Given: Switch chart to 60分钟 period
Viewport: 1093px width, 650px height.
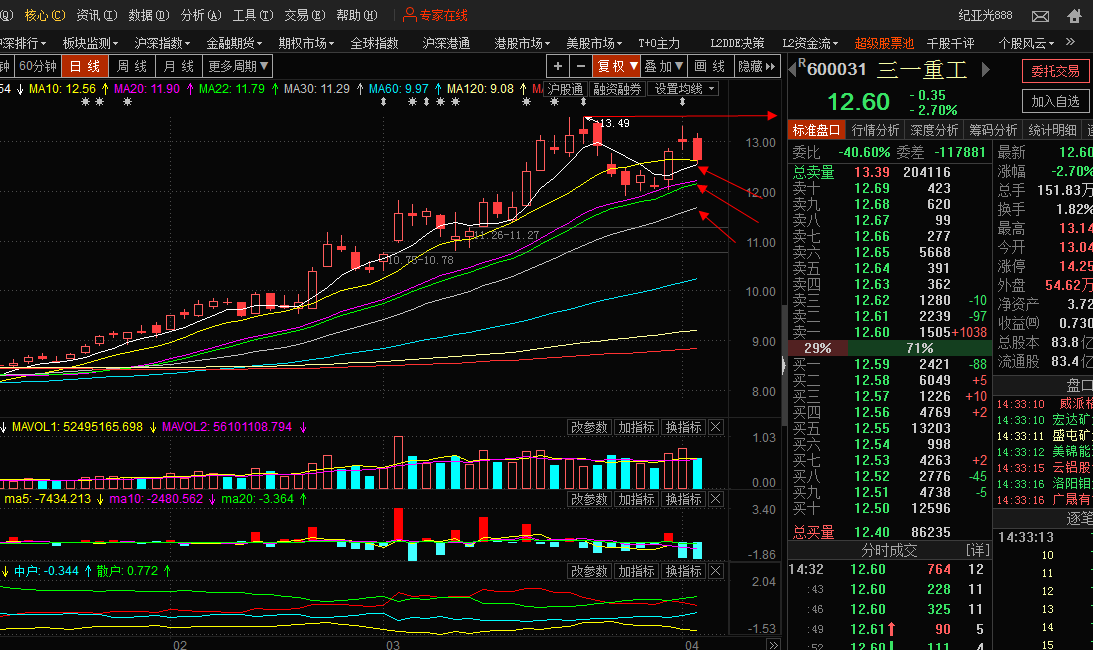Looking at the screenshot, I should (38, 66).
